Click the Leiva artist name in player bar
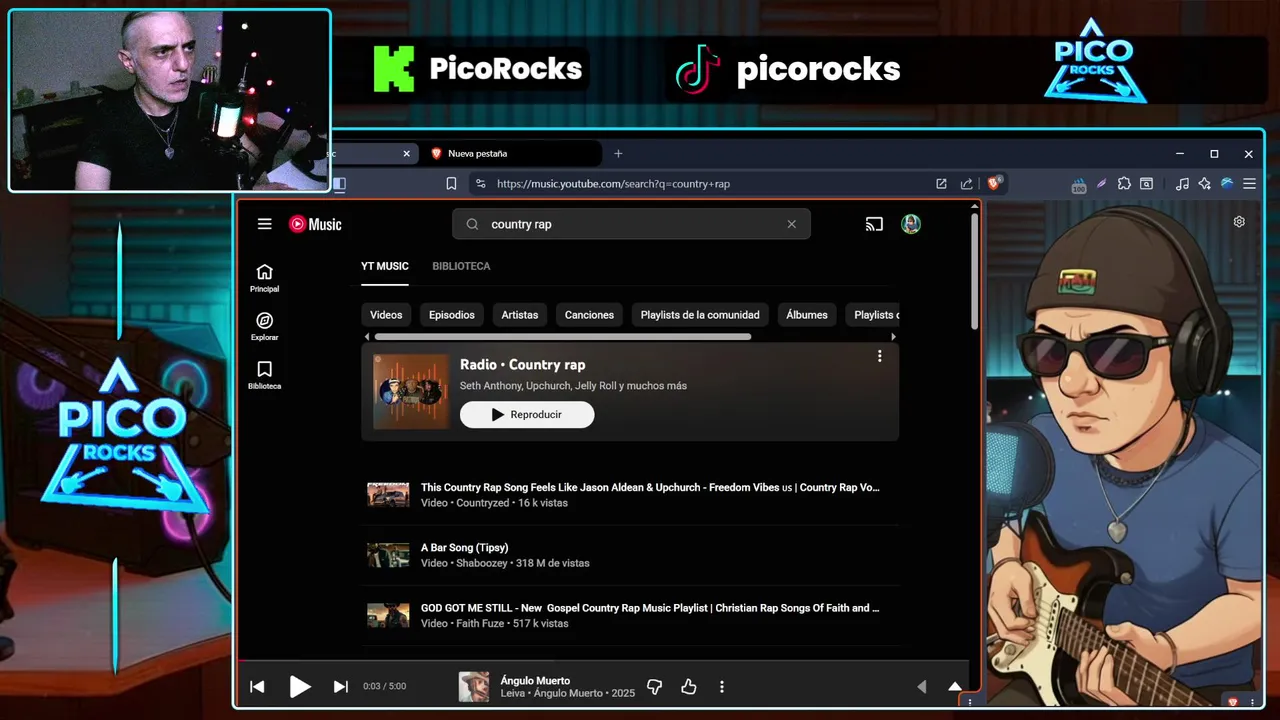The image size is (1280, 720). click(514, 693)
